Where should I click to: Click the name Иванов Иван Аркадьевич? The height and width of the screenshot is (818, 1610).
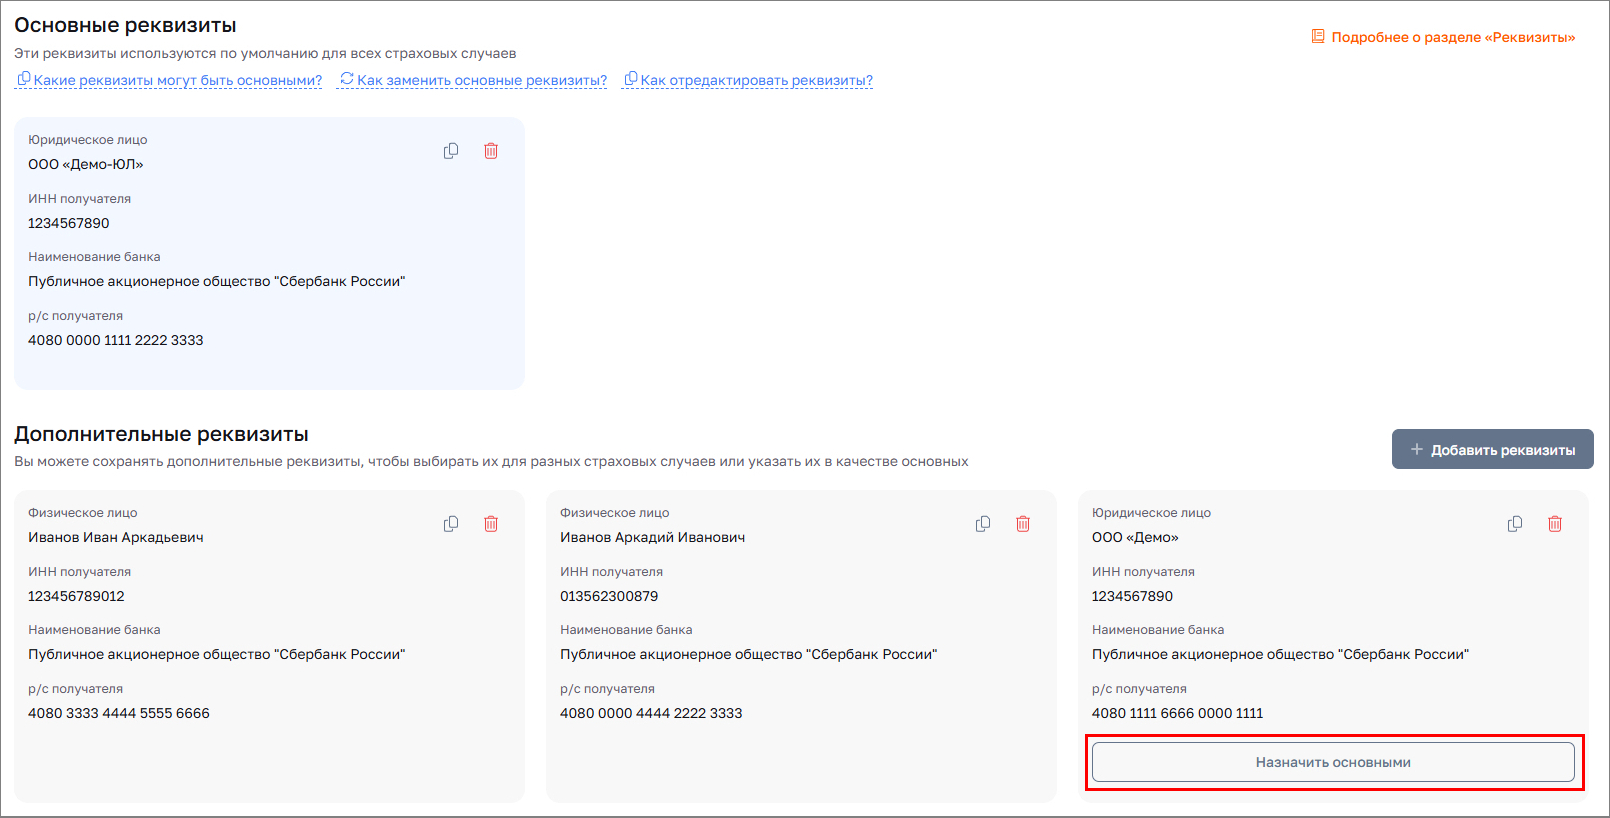[x=116, y=537]
